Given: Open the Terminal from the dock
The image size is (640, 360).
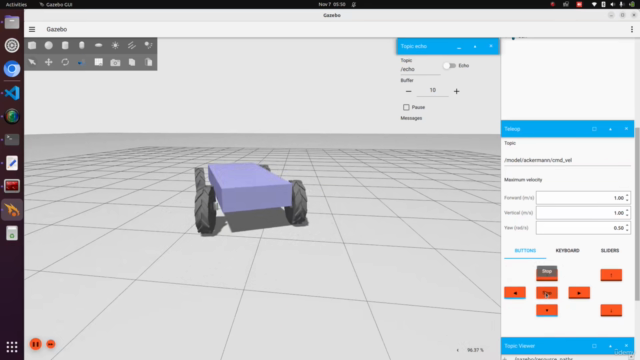Looking at the screenshot, I should (x=12, y=140).
